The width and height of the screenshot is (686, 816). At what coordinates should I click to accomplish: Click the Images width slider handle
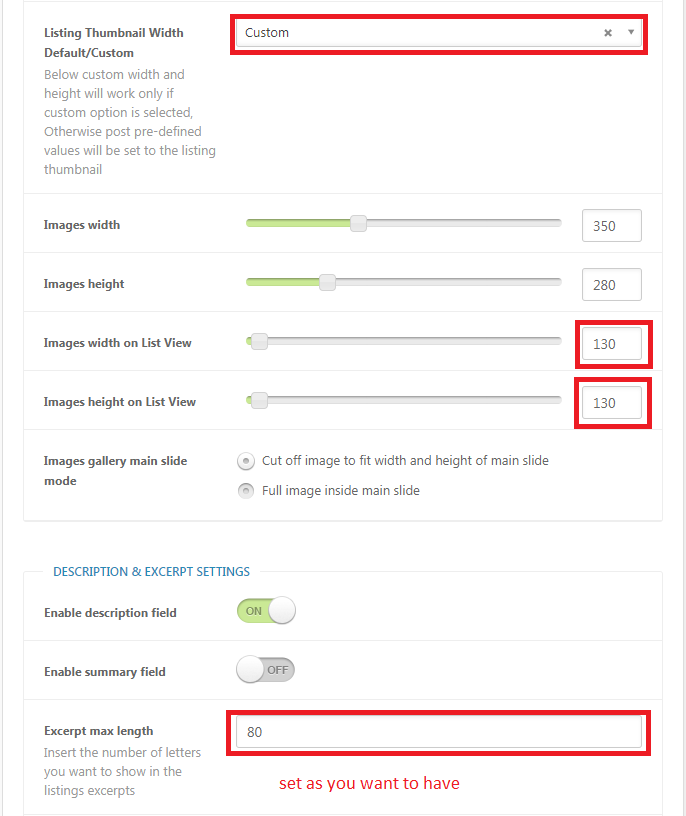[x=358, y=224]
